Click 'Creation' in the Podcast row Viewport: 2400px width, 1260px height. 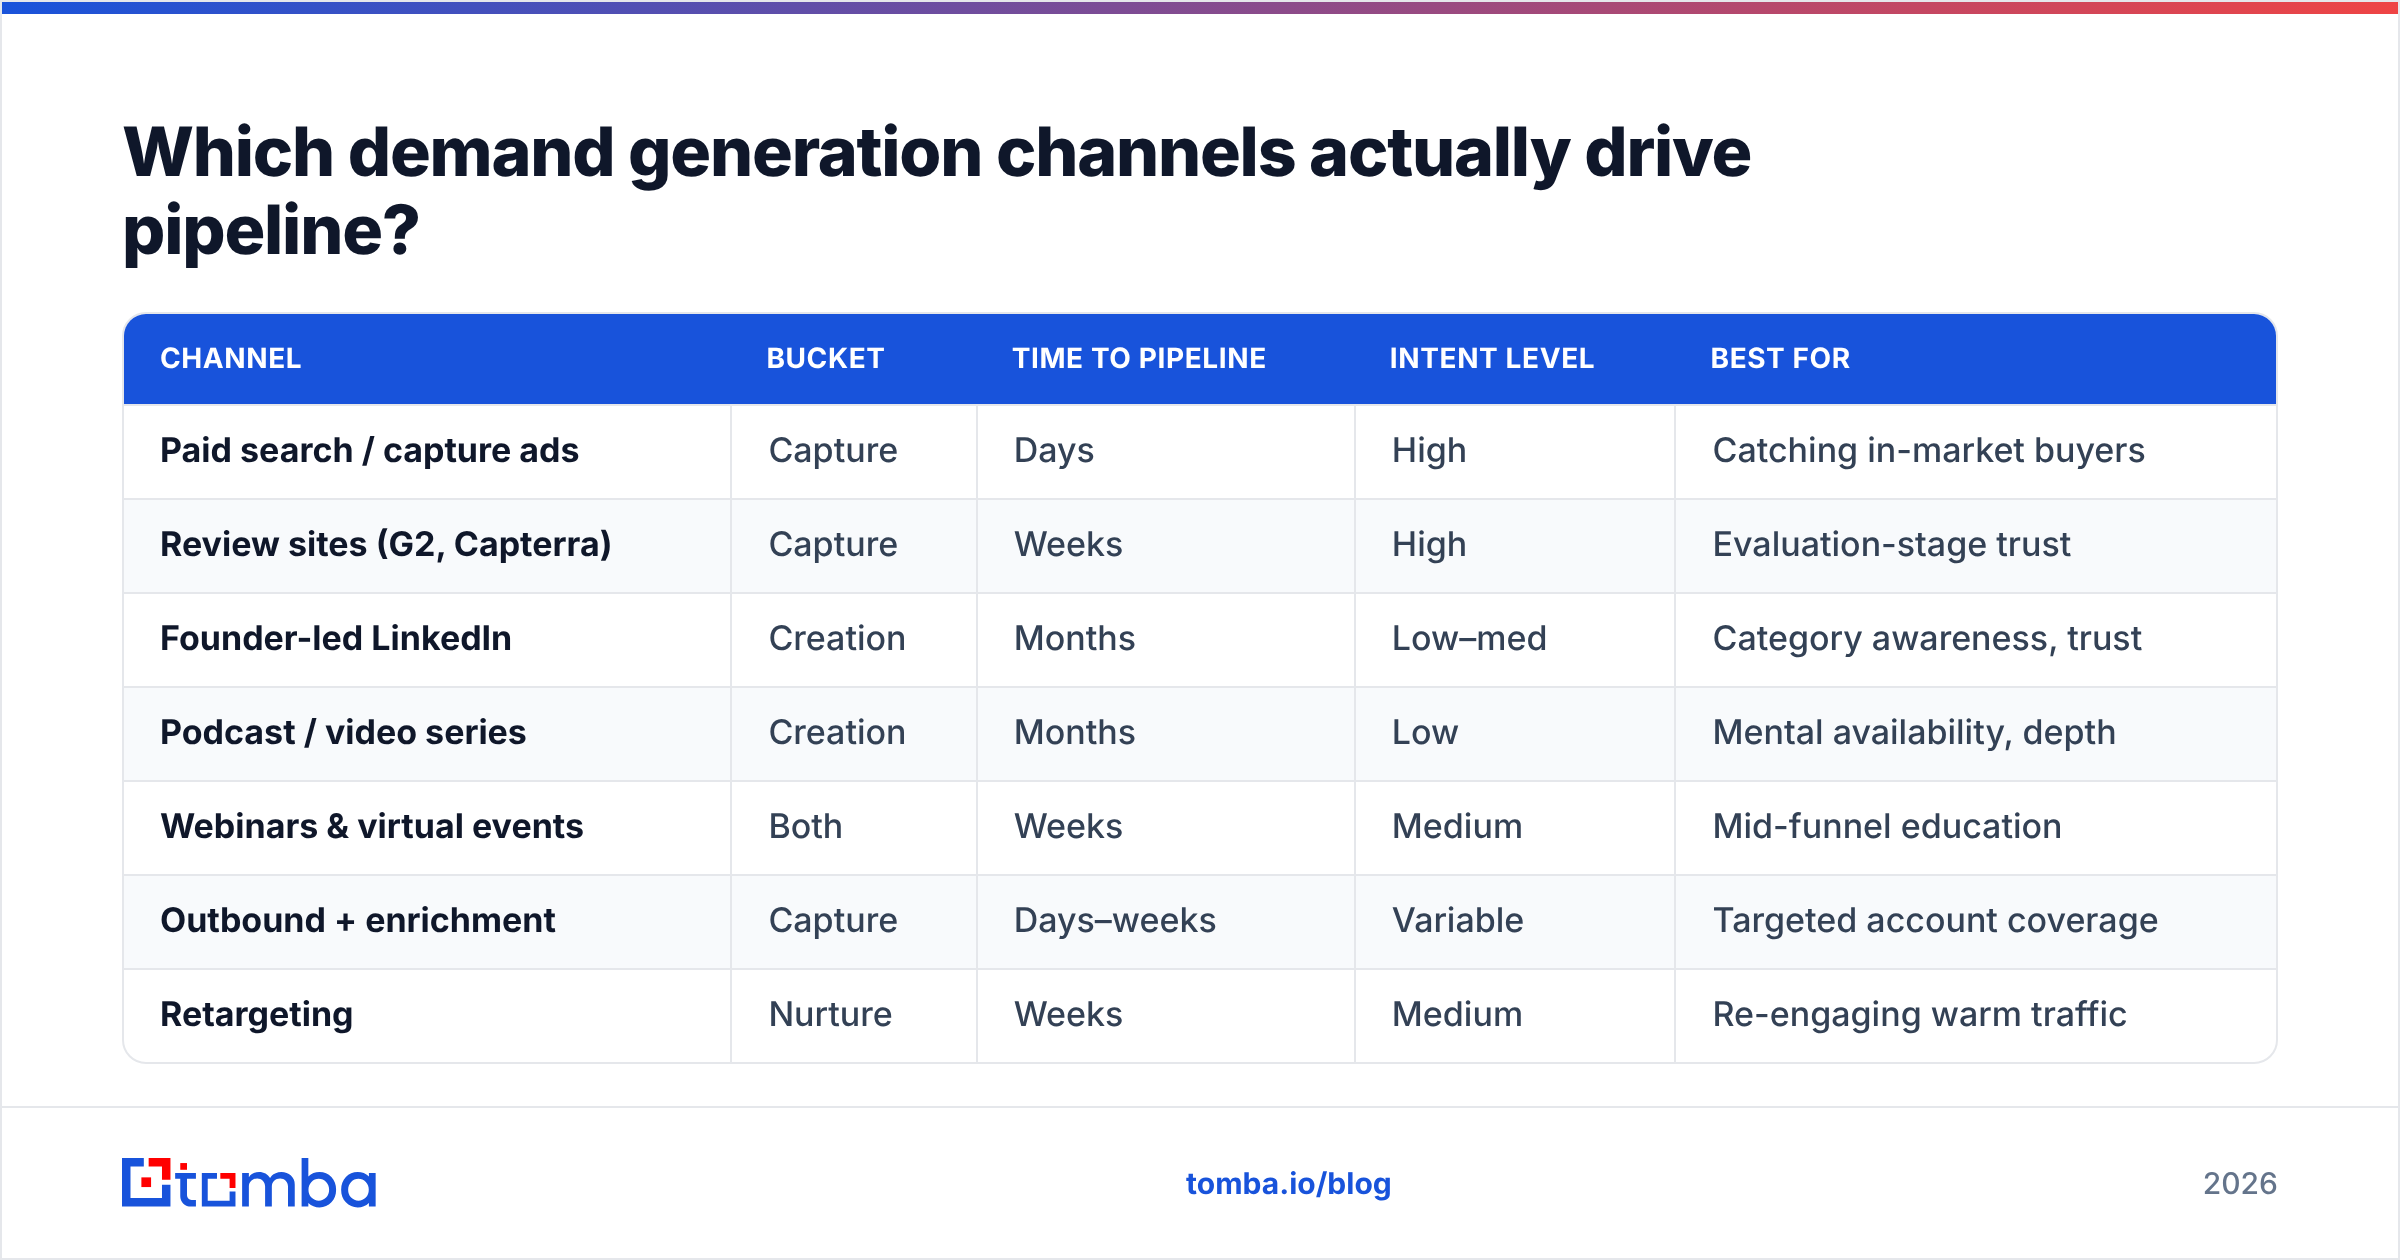pyautogui.click(x=837, y=732)
